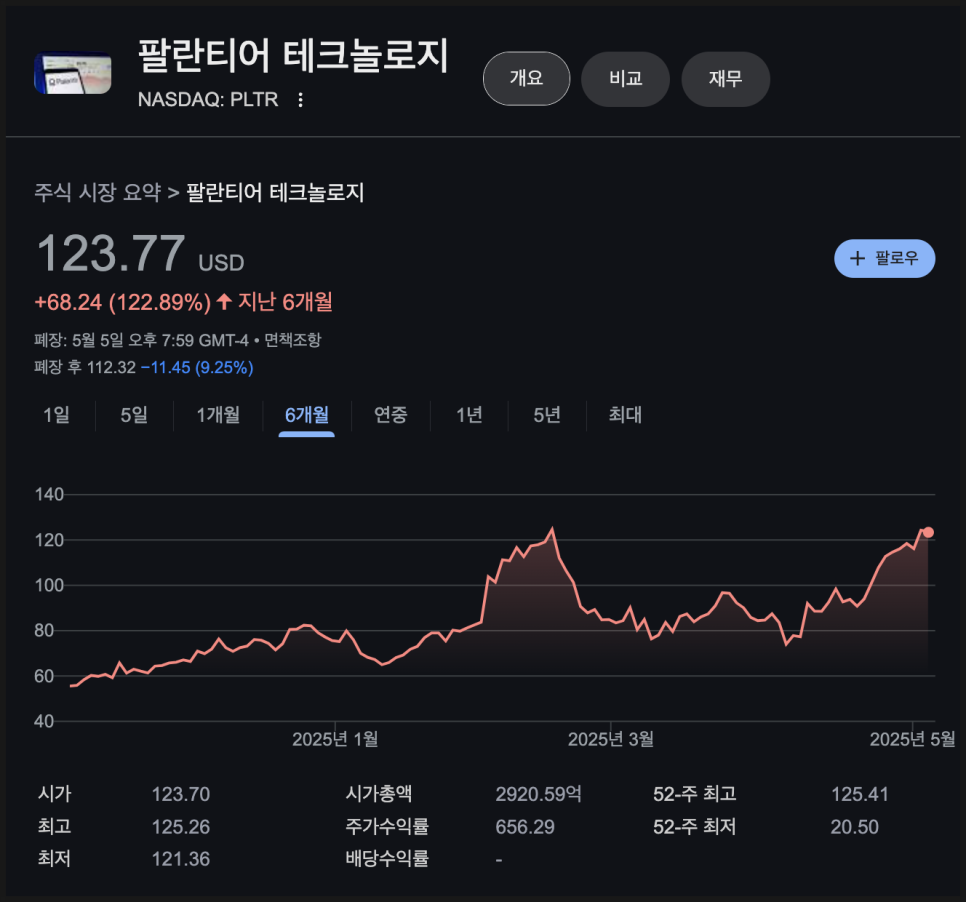The image size is (966, 902).
Task: Switch chart to 연중 range
Action: 391,415
